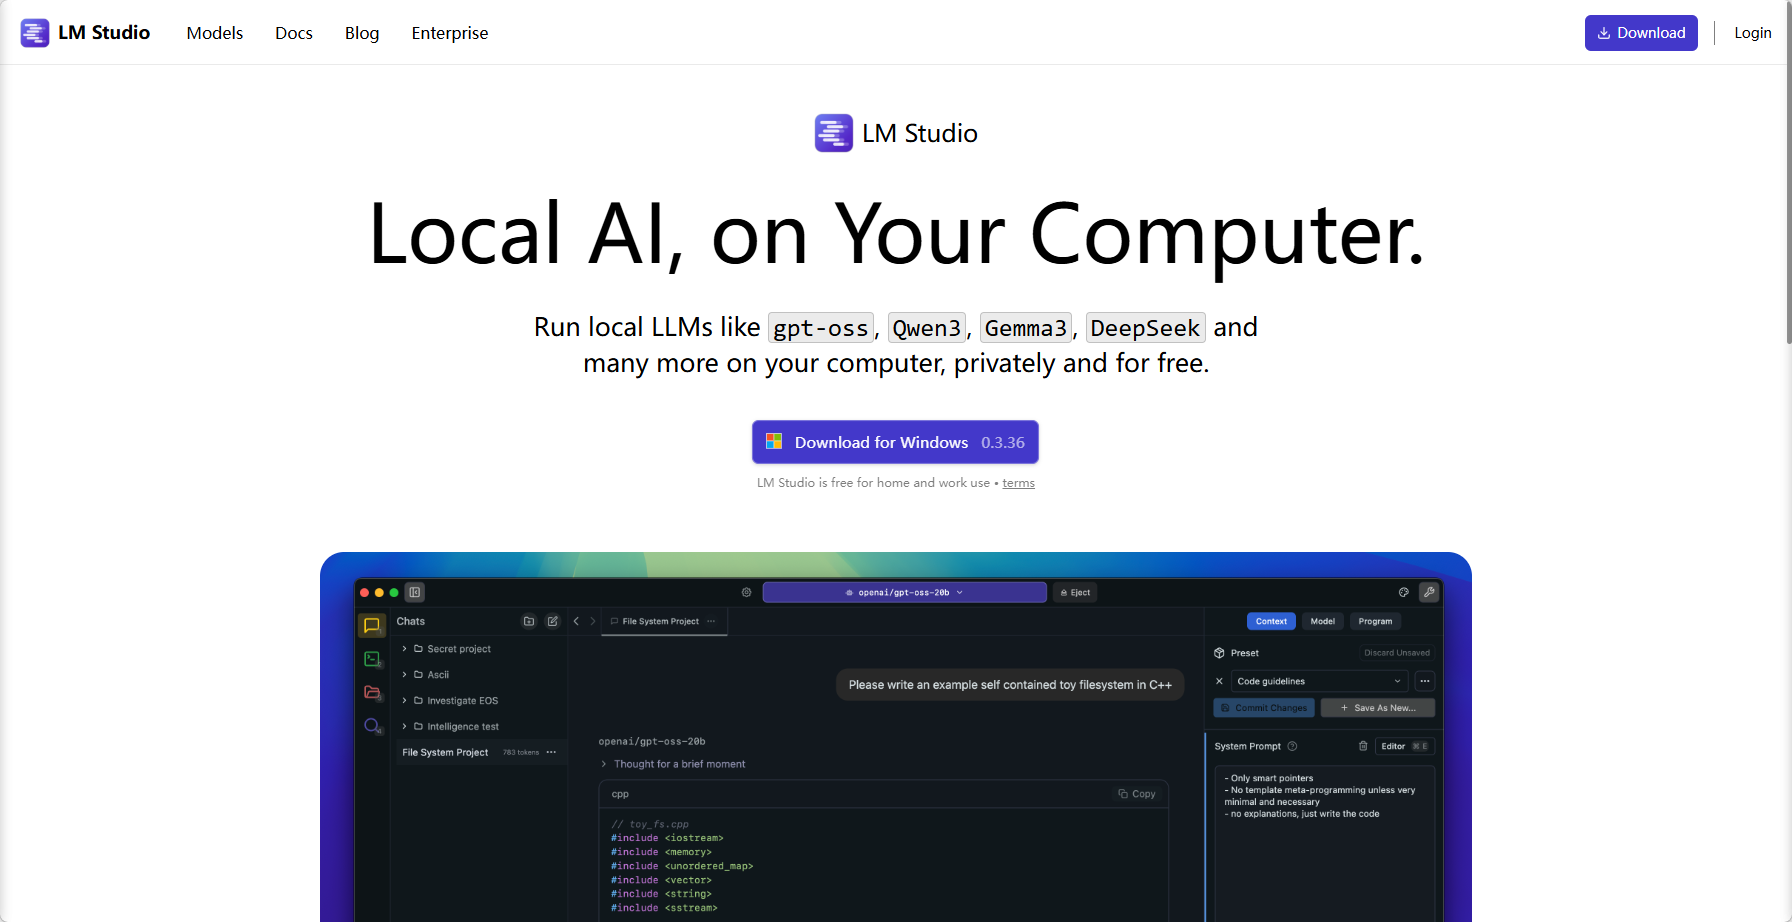This screenshot has height=922, width=1792.
Task: Open the system prompt Editor button
Action: click(x=1404, y=746)
